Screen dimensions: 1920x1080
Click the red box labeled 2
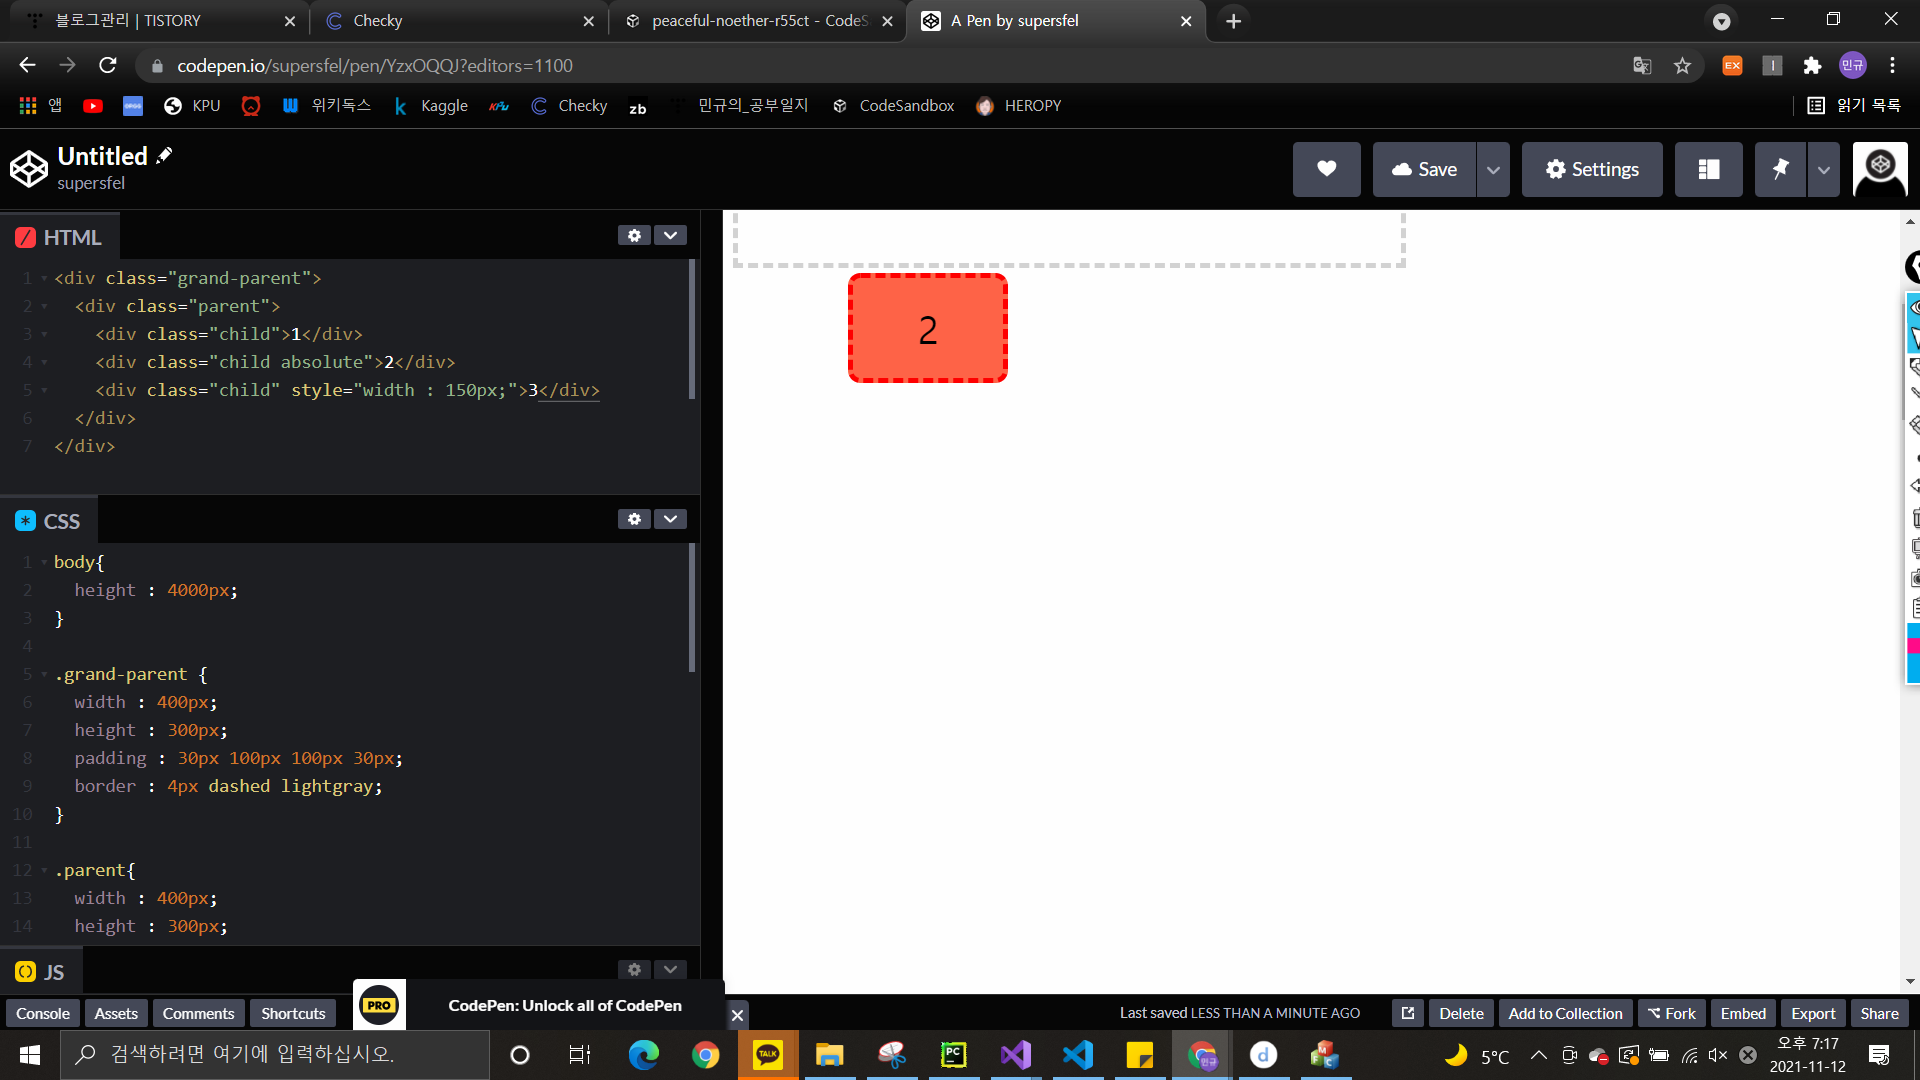(927, 328)
